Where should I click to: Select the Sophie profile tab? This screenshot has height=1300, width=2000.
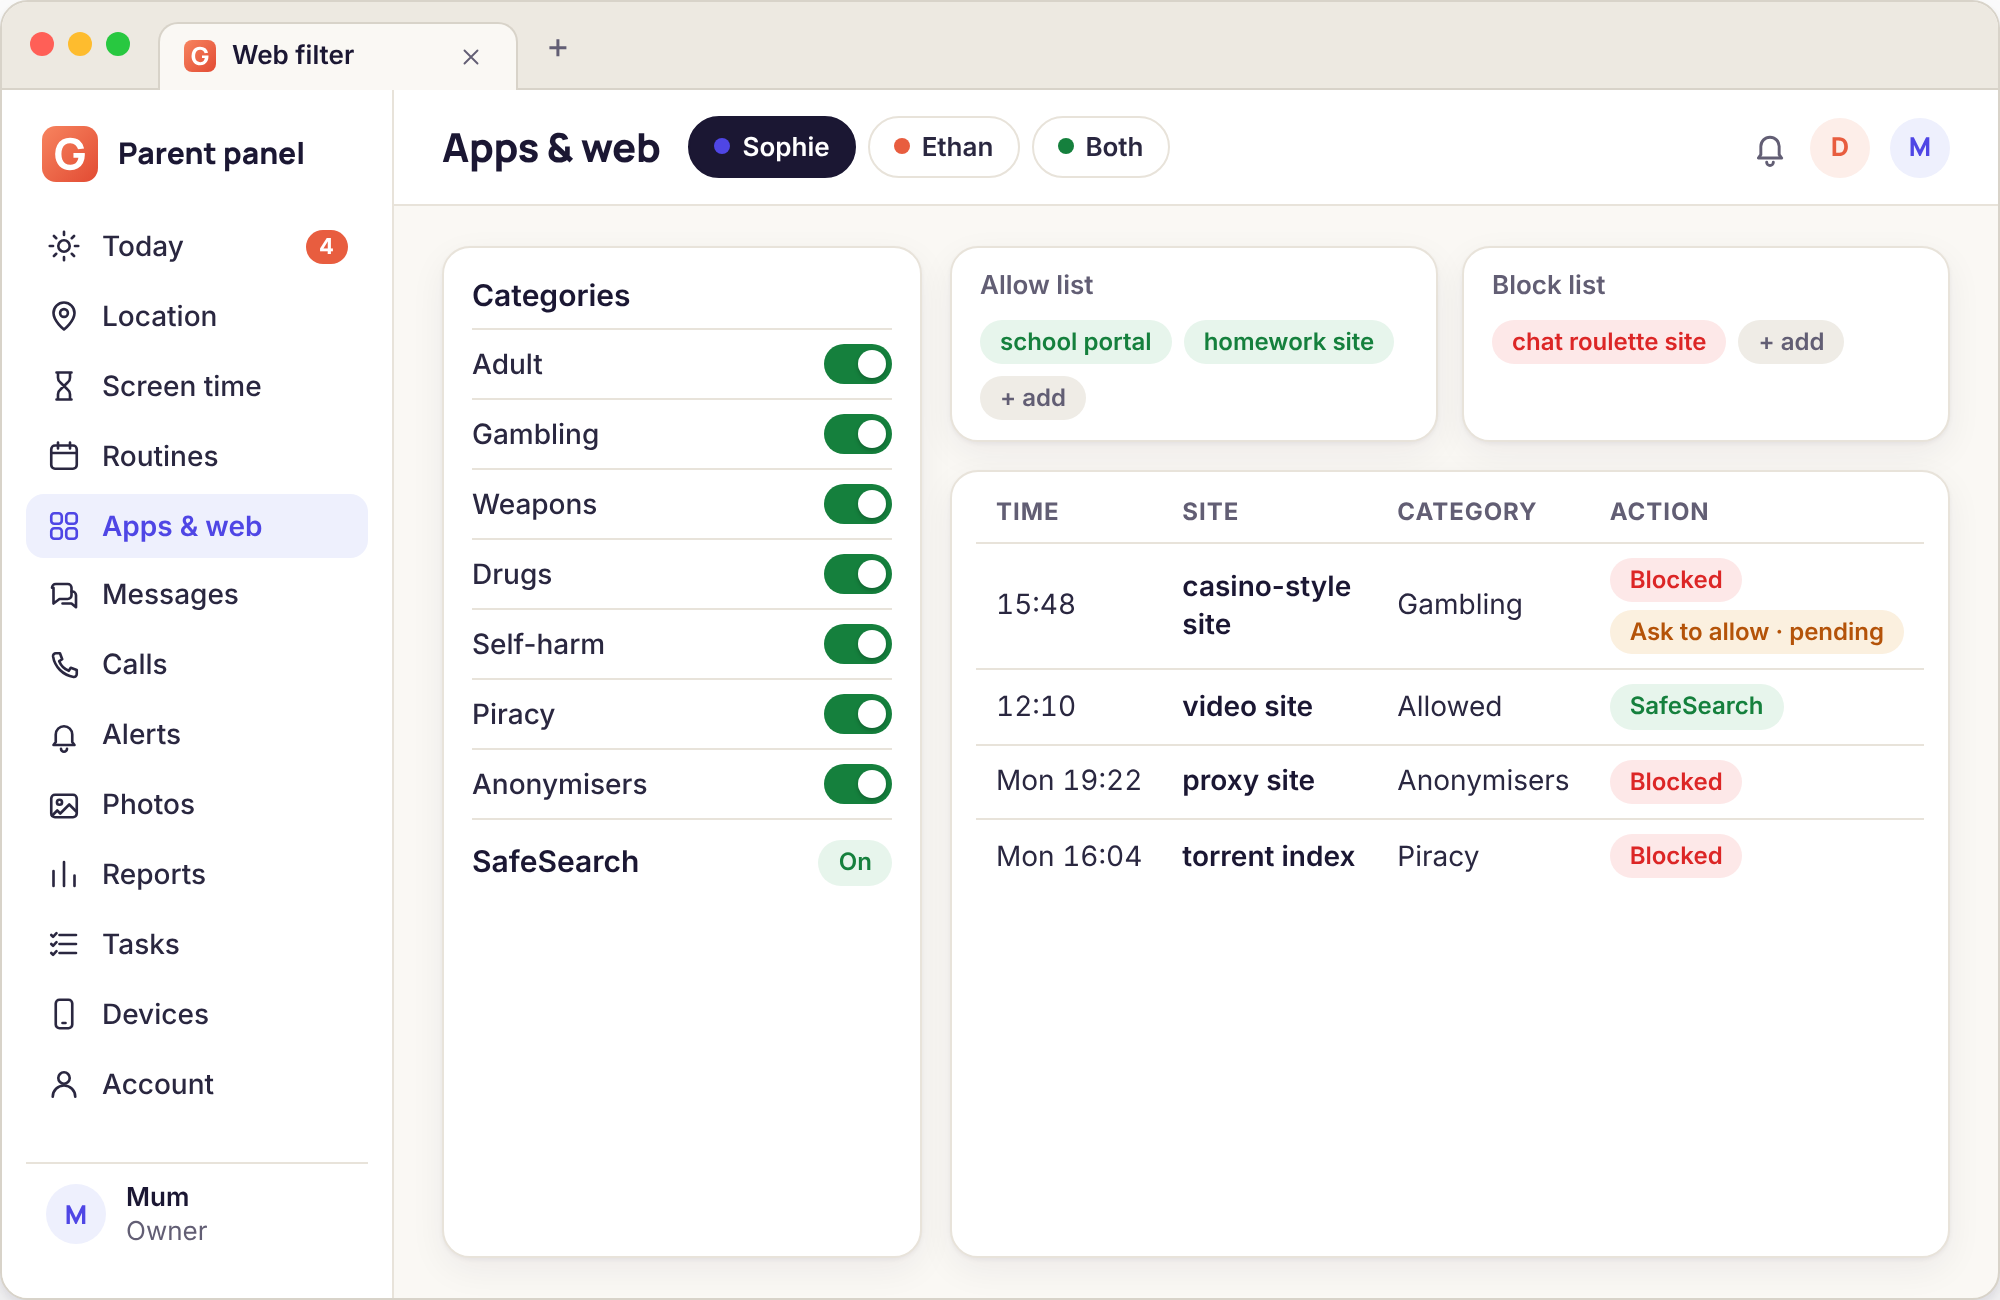point(772,147)
